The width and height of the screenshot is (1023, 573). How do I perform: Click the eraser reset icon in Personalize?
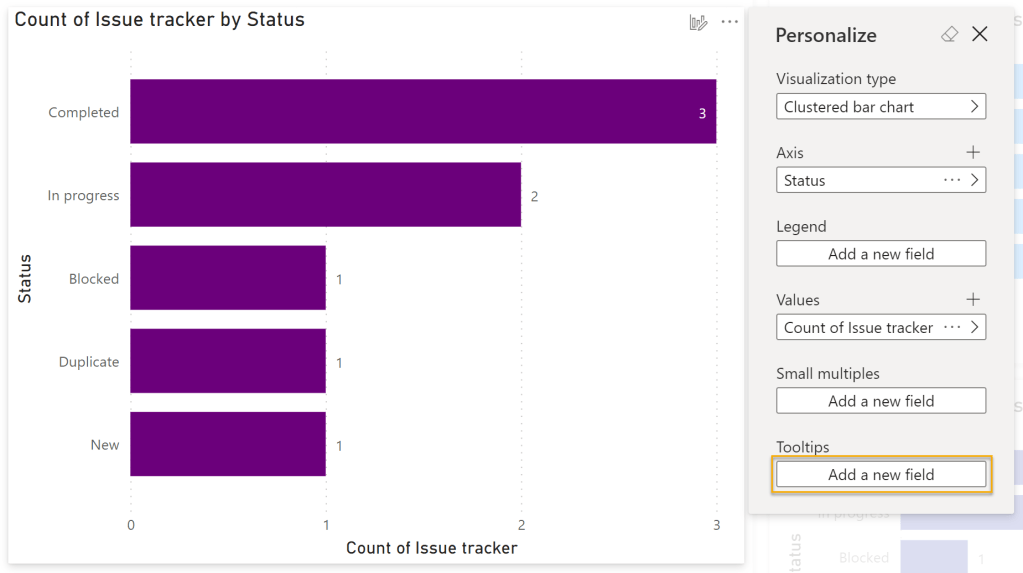click(x=949, y=35)
